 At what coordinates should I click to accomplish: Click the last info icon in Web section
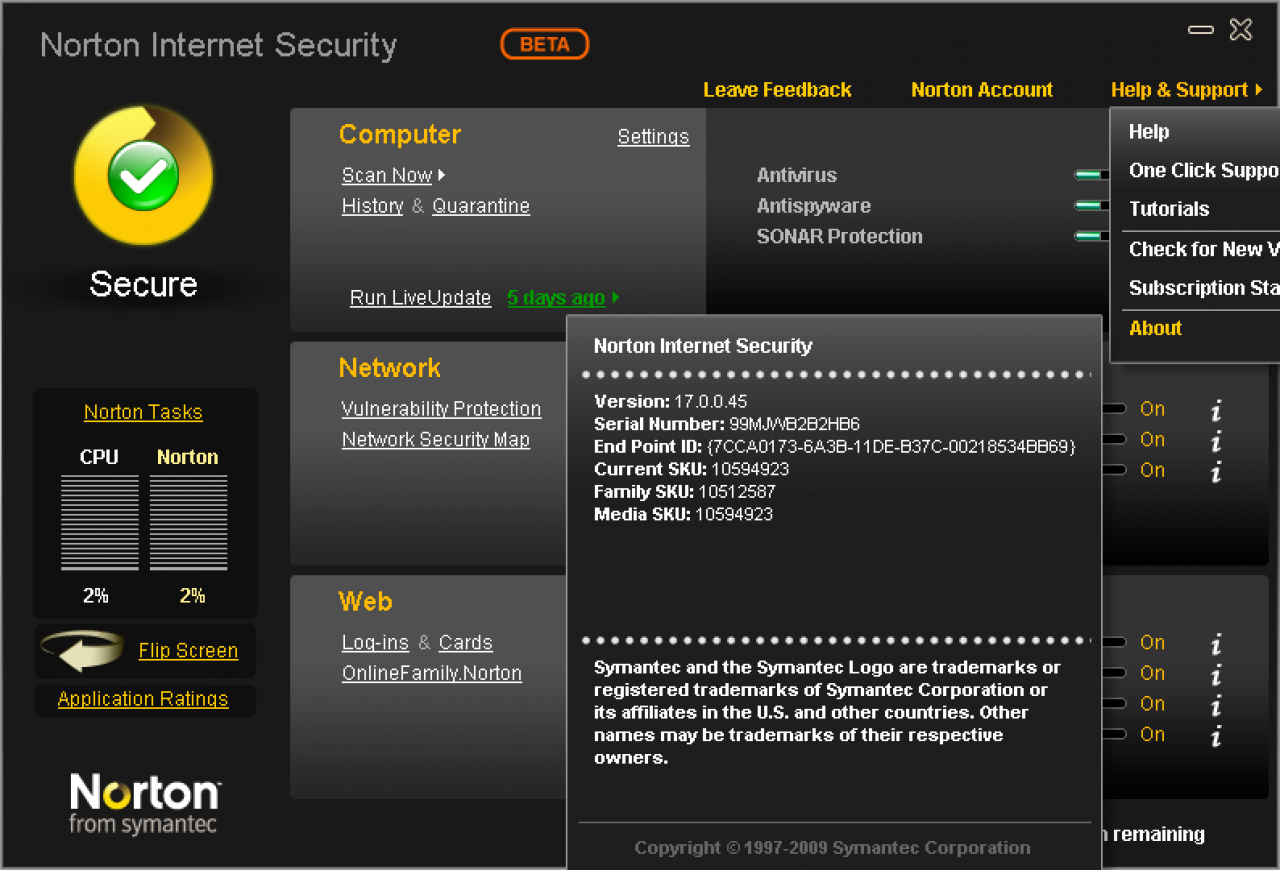click(x=1216, y=736)
